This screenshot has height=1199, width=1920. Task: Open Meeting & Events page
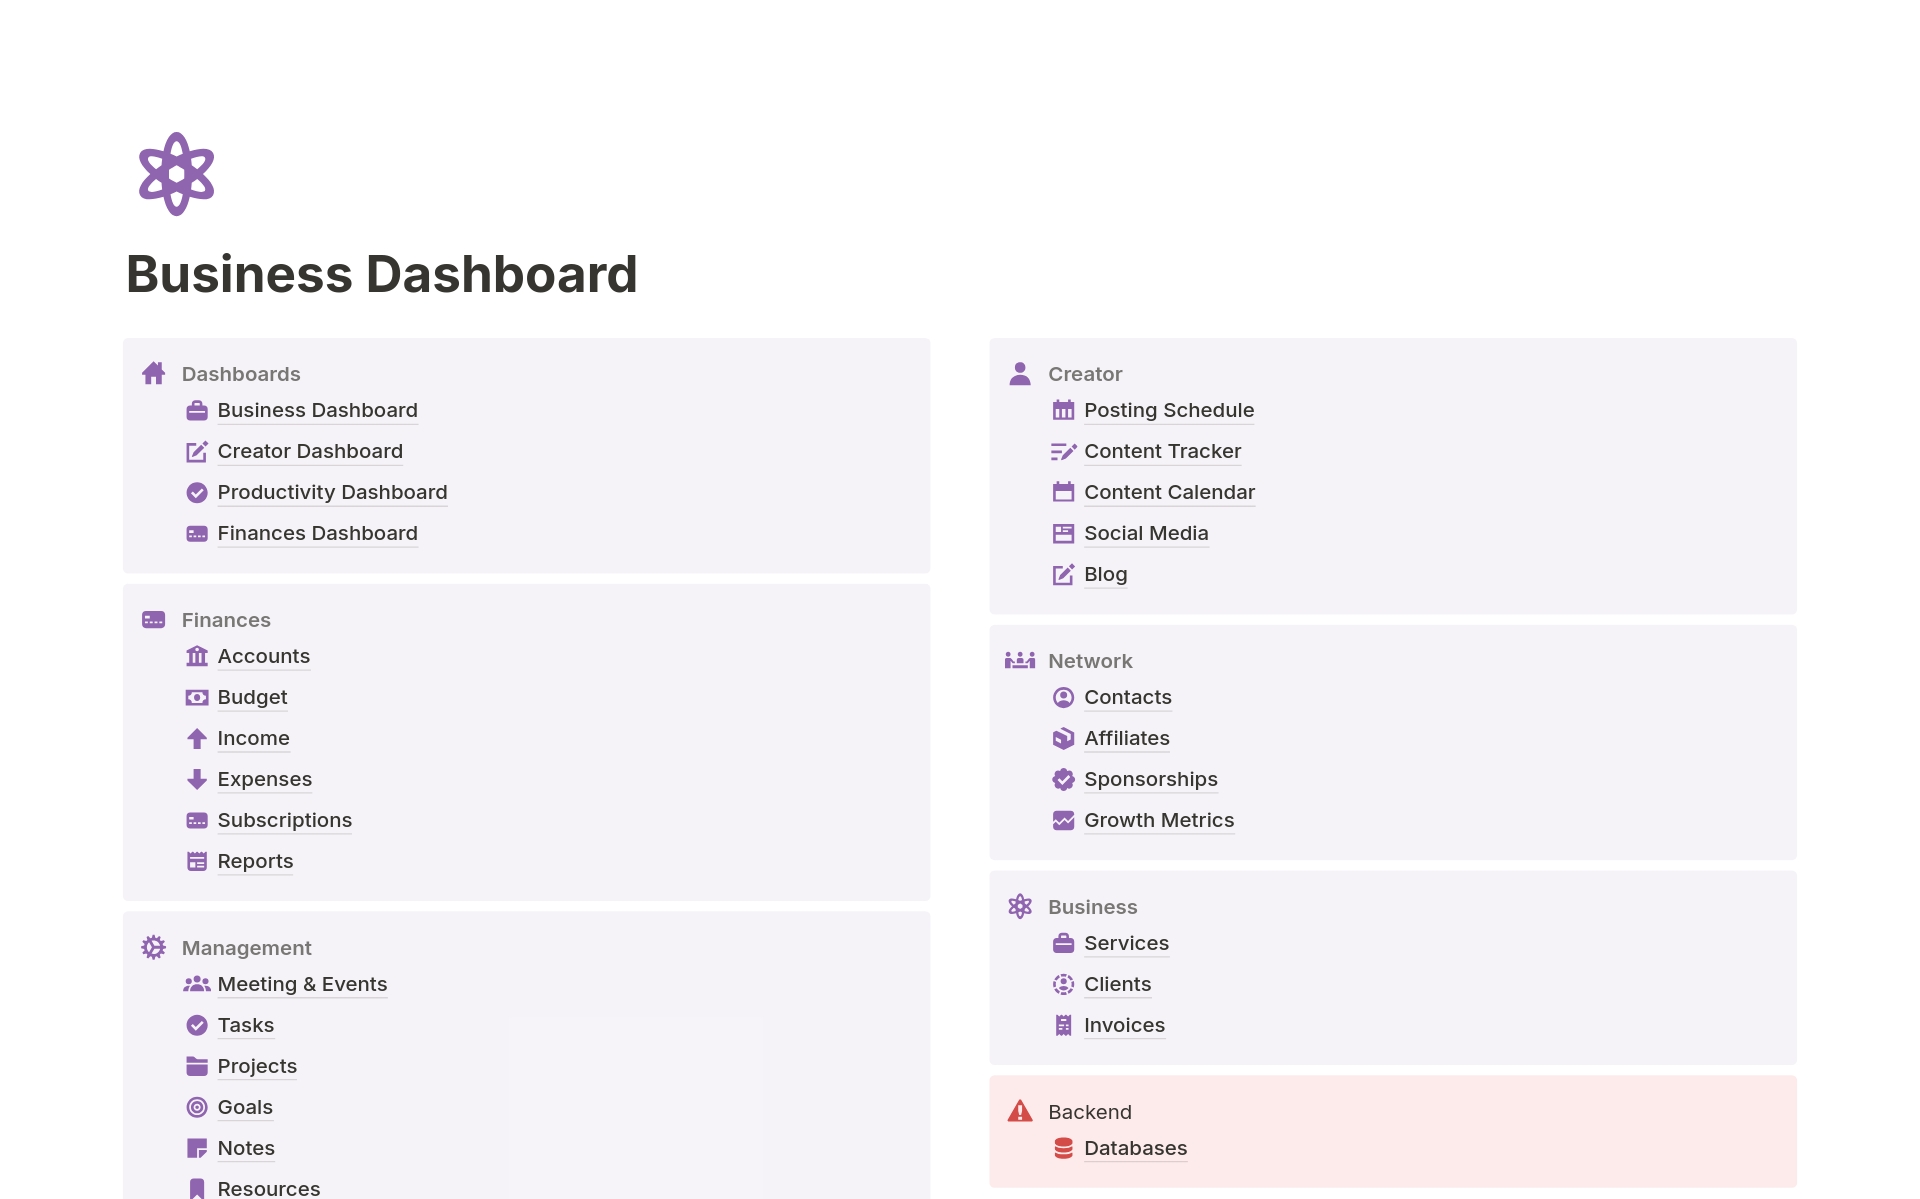click(x=302, y=984)
